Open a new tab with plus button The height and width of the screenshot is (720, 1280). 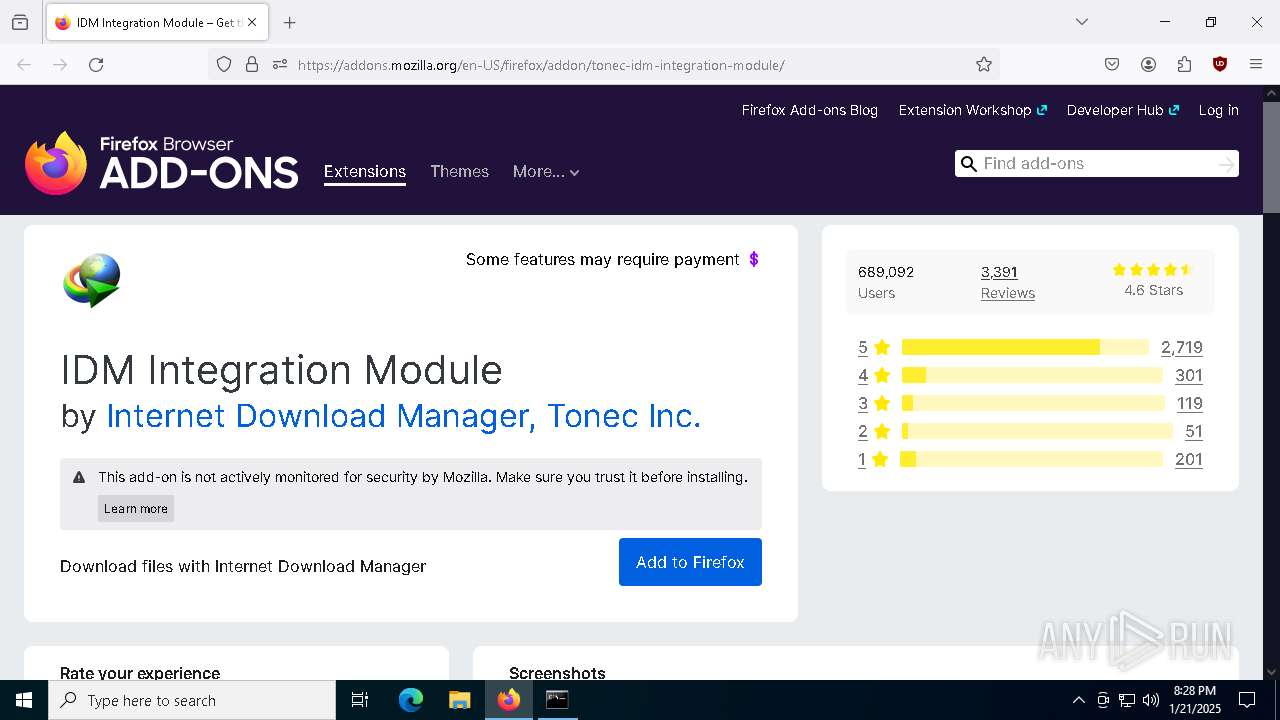click(x=290, y=22)
